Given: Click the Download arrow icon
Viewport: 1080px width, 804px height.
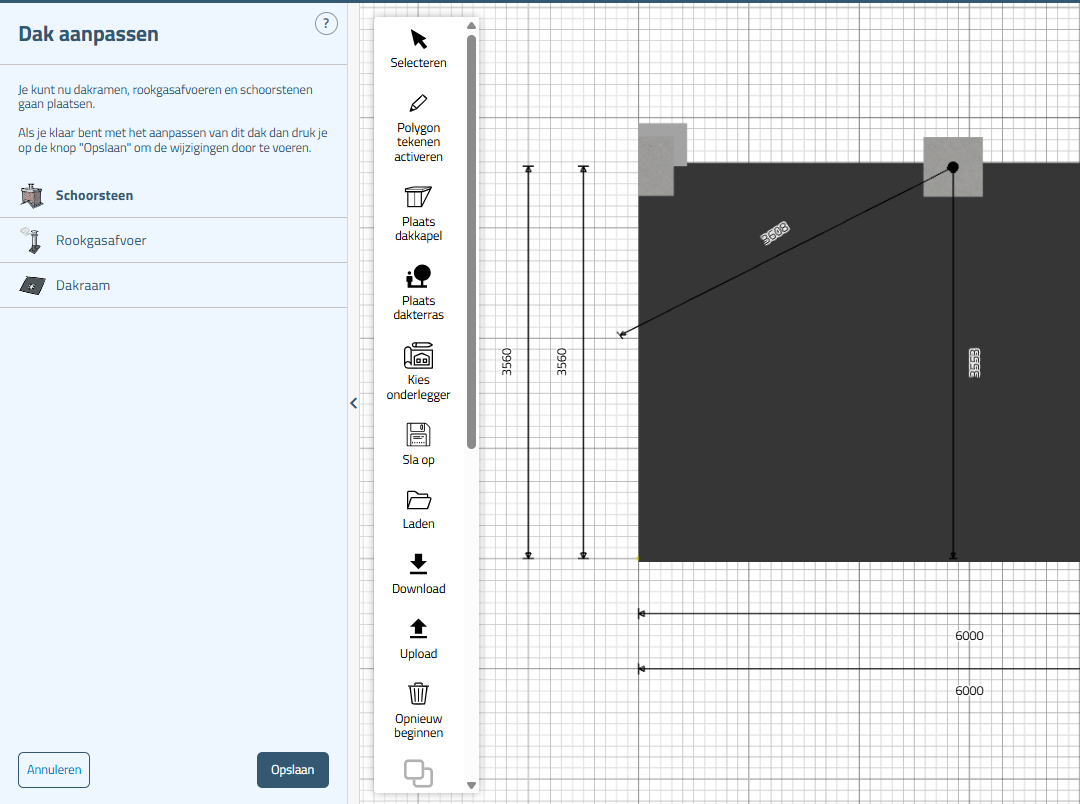Looking at the screenshot, I should pos(418,564).
